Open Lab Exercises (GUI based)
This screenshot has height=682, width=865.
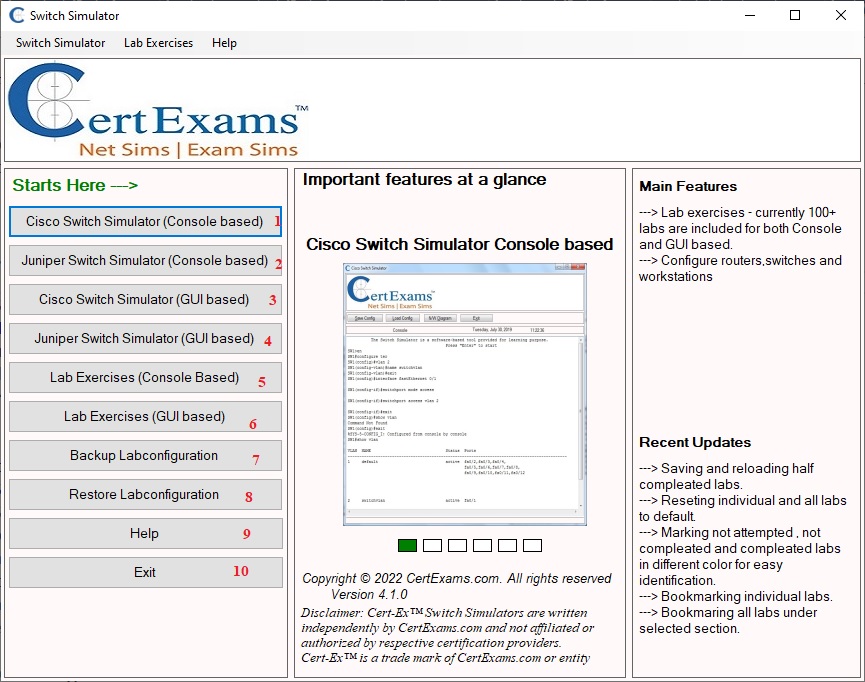click(x=145, y=416)
